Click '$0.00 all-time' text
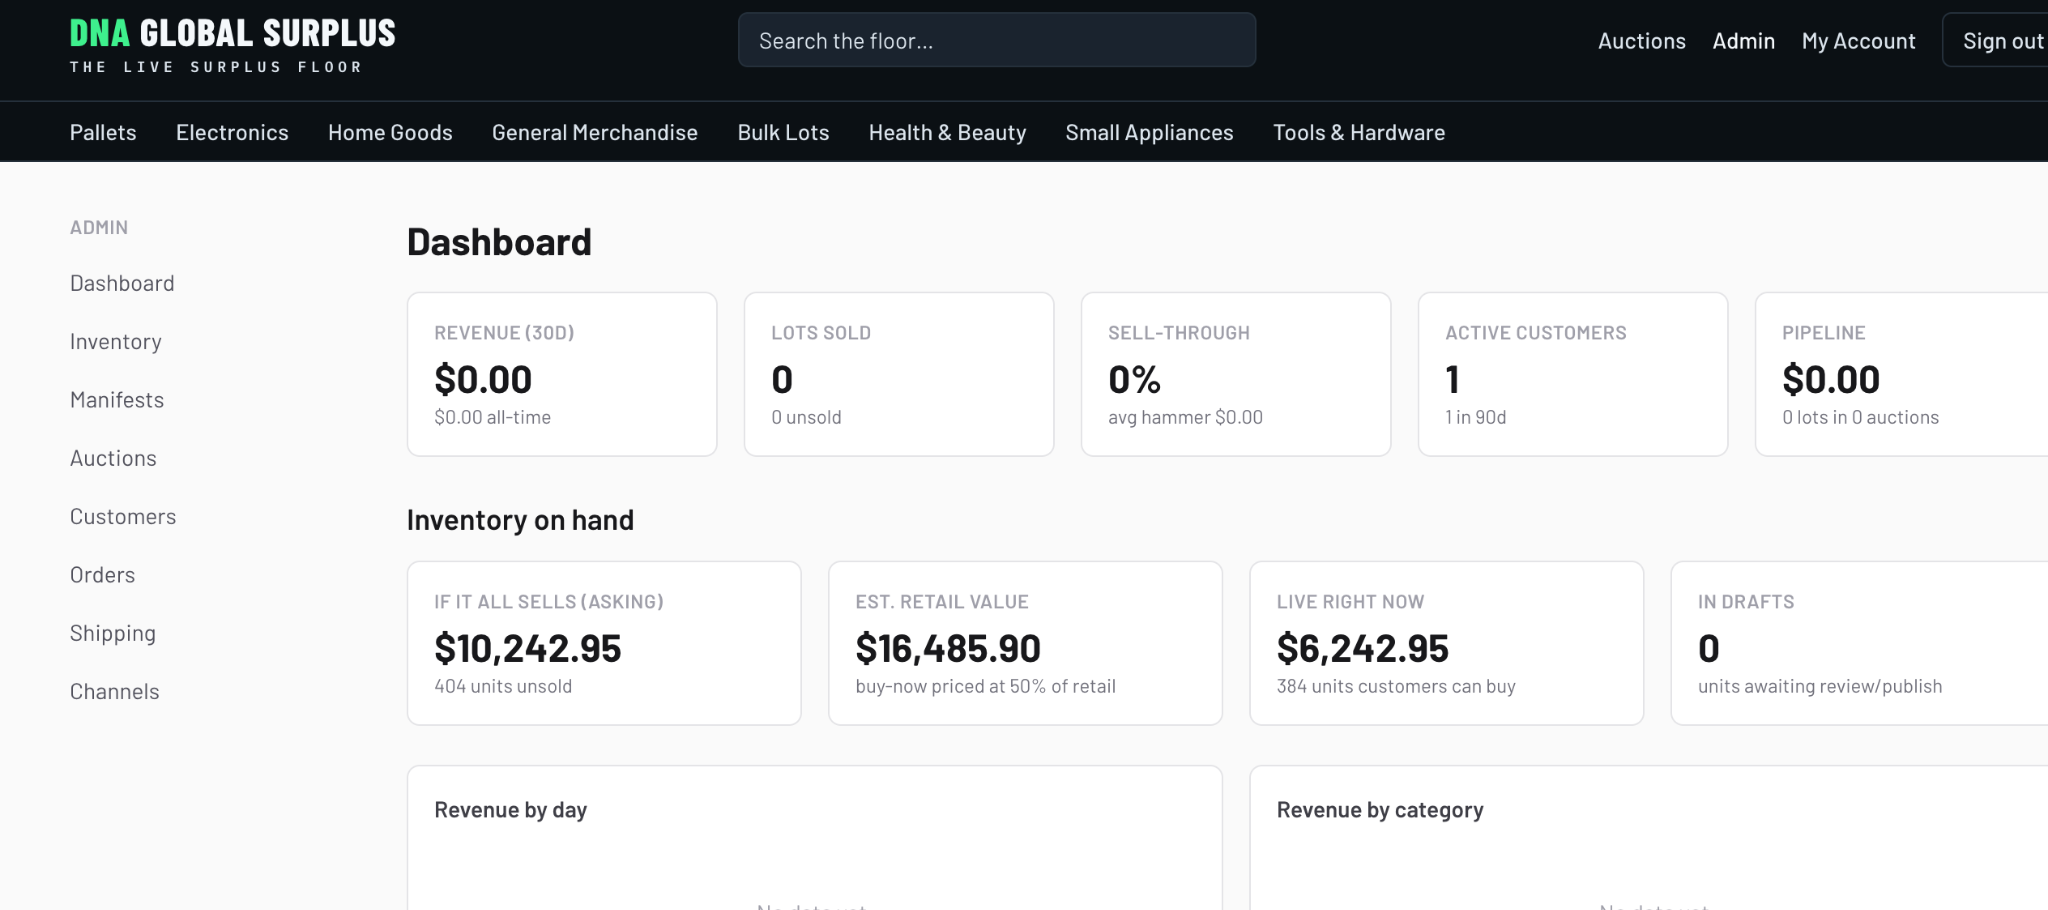 (x=492, y=417)
